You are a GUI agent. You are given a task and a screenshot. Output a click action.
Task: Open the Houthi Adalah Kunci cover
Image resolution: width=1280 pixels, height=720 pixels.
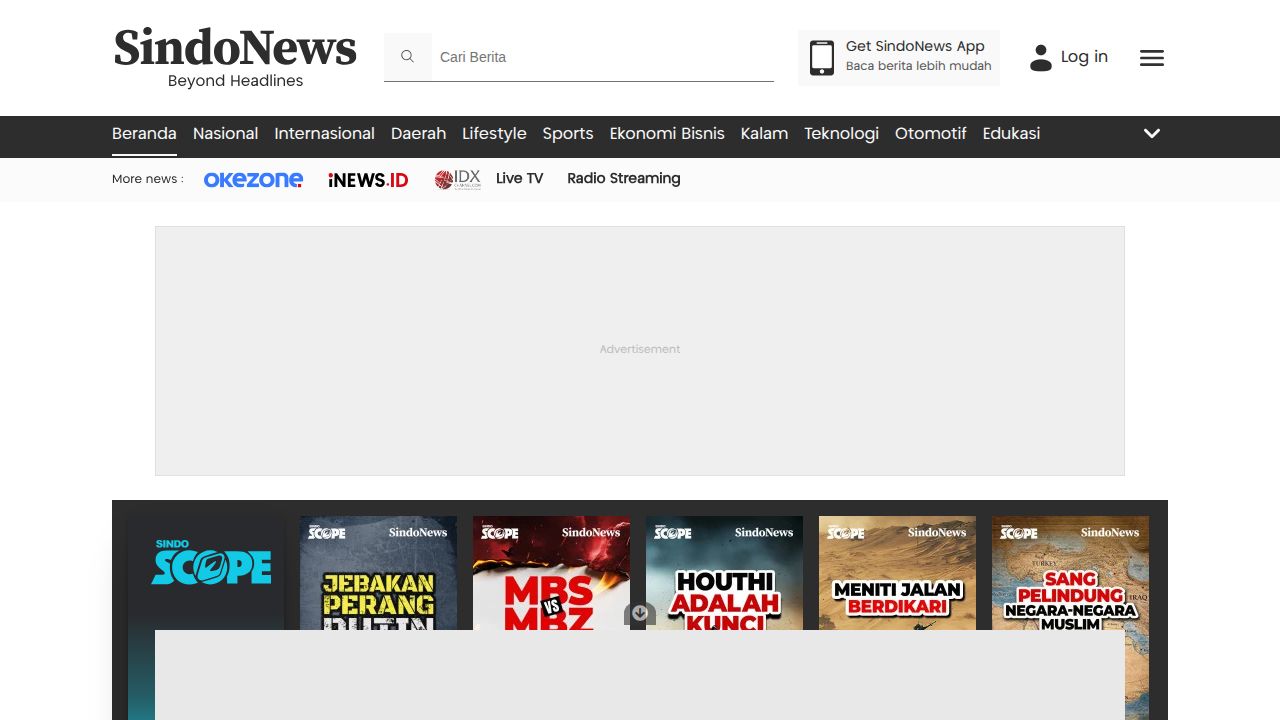[724, 573]
